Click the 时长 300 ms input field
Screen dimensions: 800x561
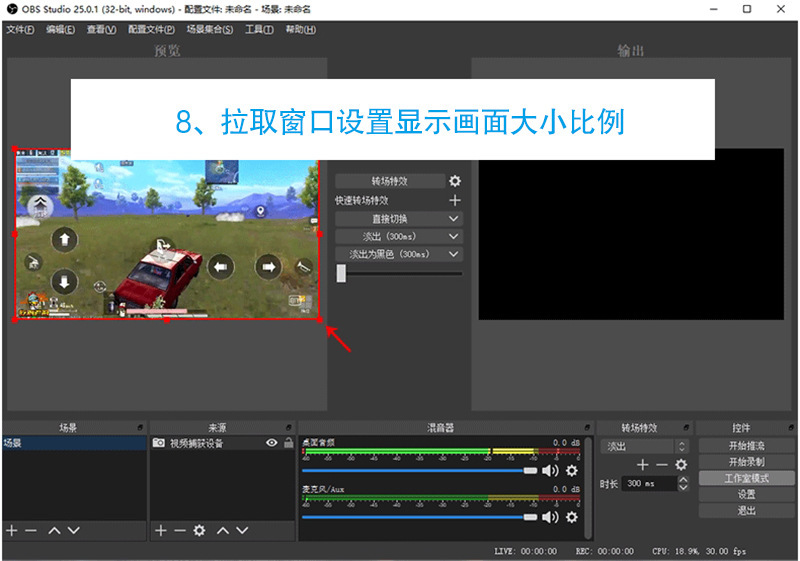click(651, 483)
